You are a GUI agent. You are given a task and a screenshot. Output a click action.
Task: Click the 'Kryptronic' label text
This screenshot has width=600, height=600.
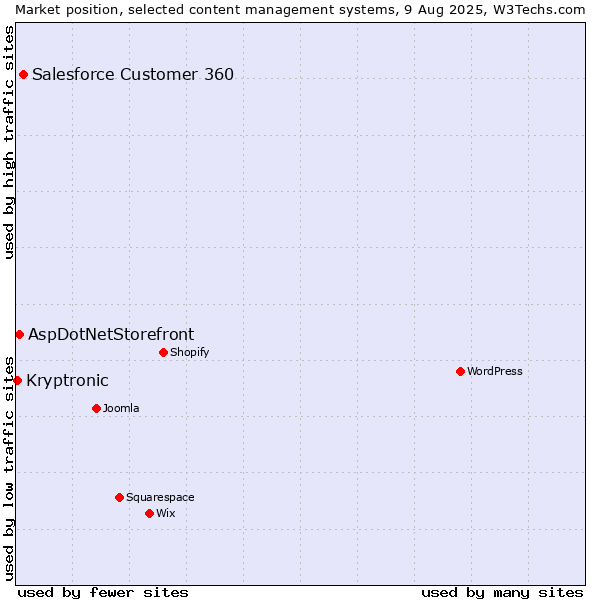(67, 381)
